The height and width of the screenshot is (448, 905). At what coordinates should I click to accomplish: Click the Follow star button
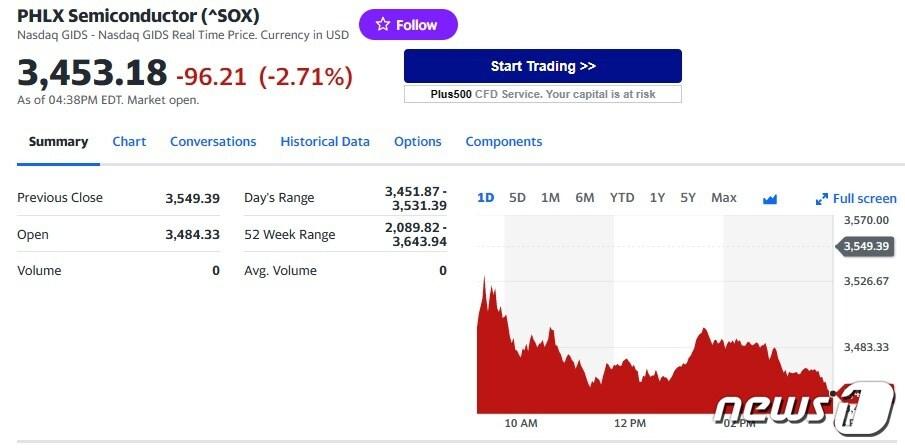[407, 25]
